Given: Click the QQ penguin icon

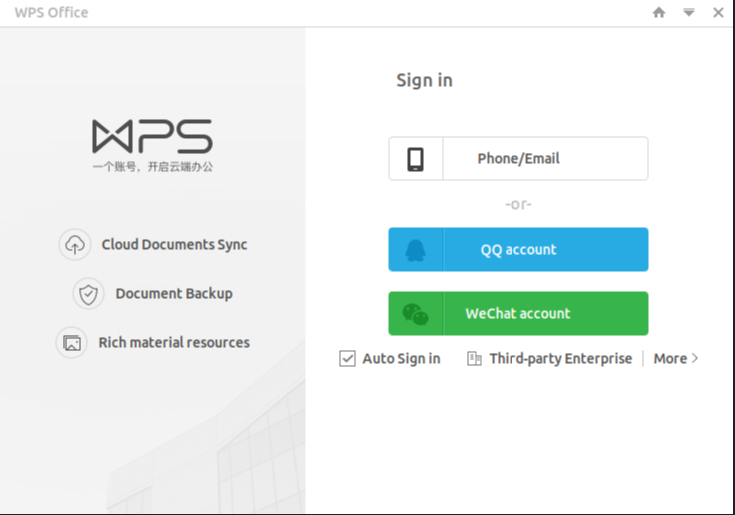Looking at the screenshot, I should point(415,250).
